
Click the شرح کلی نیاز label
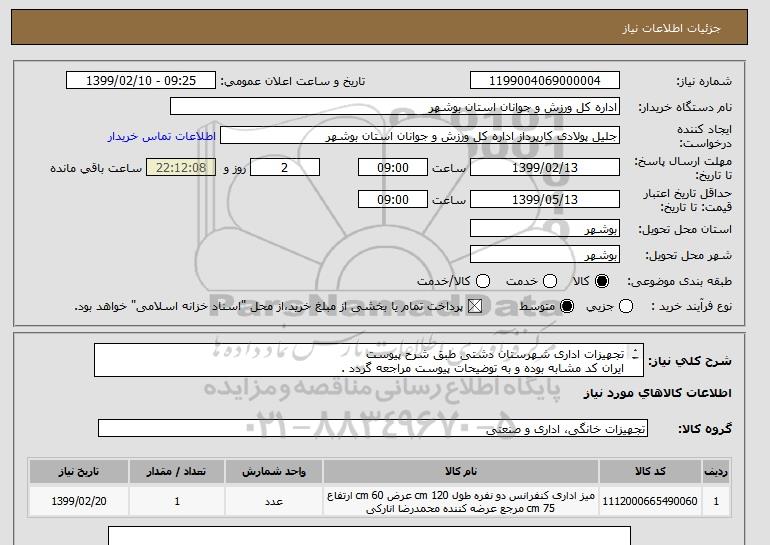pos(690,361)
